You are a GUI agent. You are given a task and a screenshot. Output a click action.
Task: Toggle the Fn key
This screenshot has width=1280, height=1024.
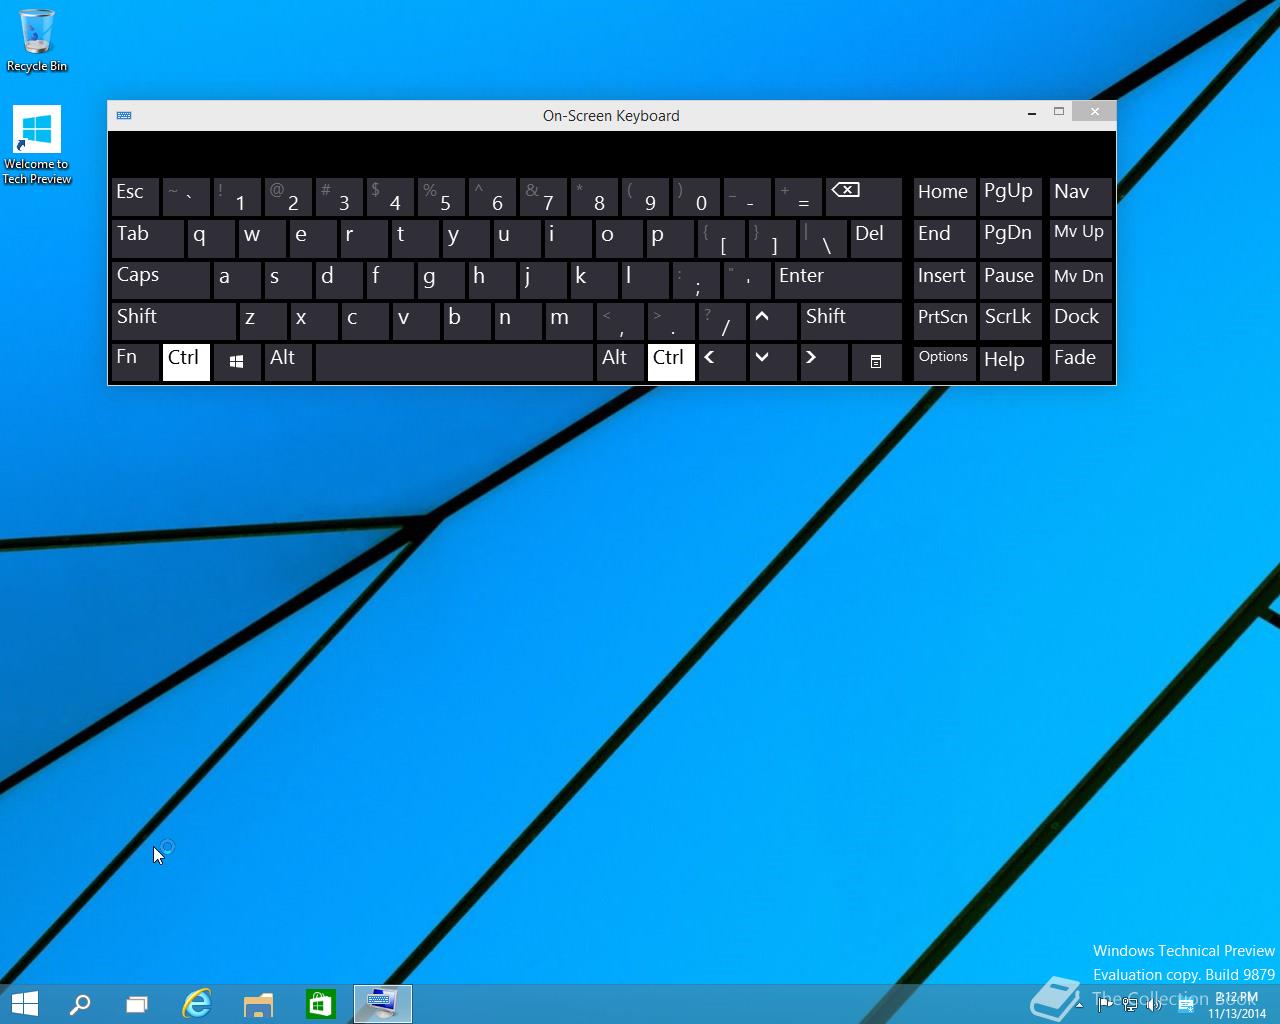click(135, 362)
